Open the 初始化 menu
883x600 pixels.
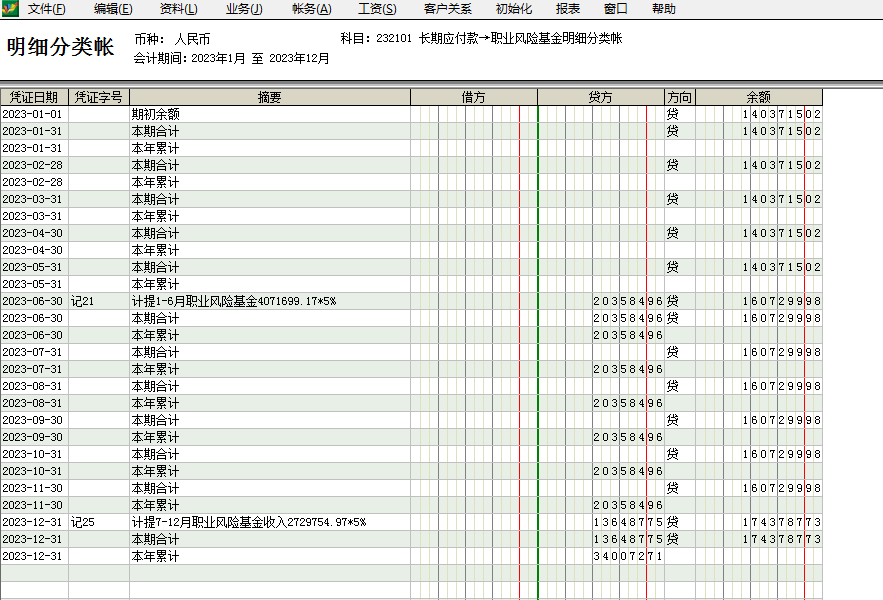[514, 9]
